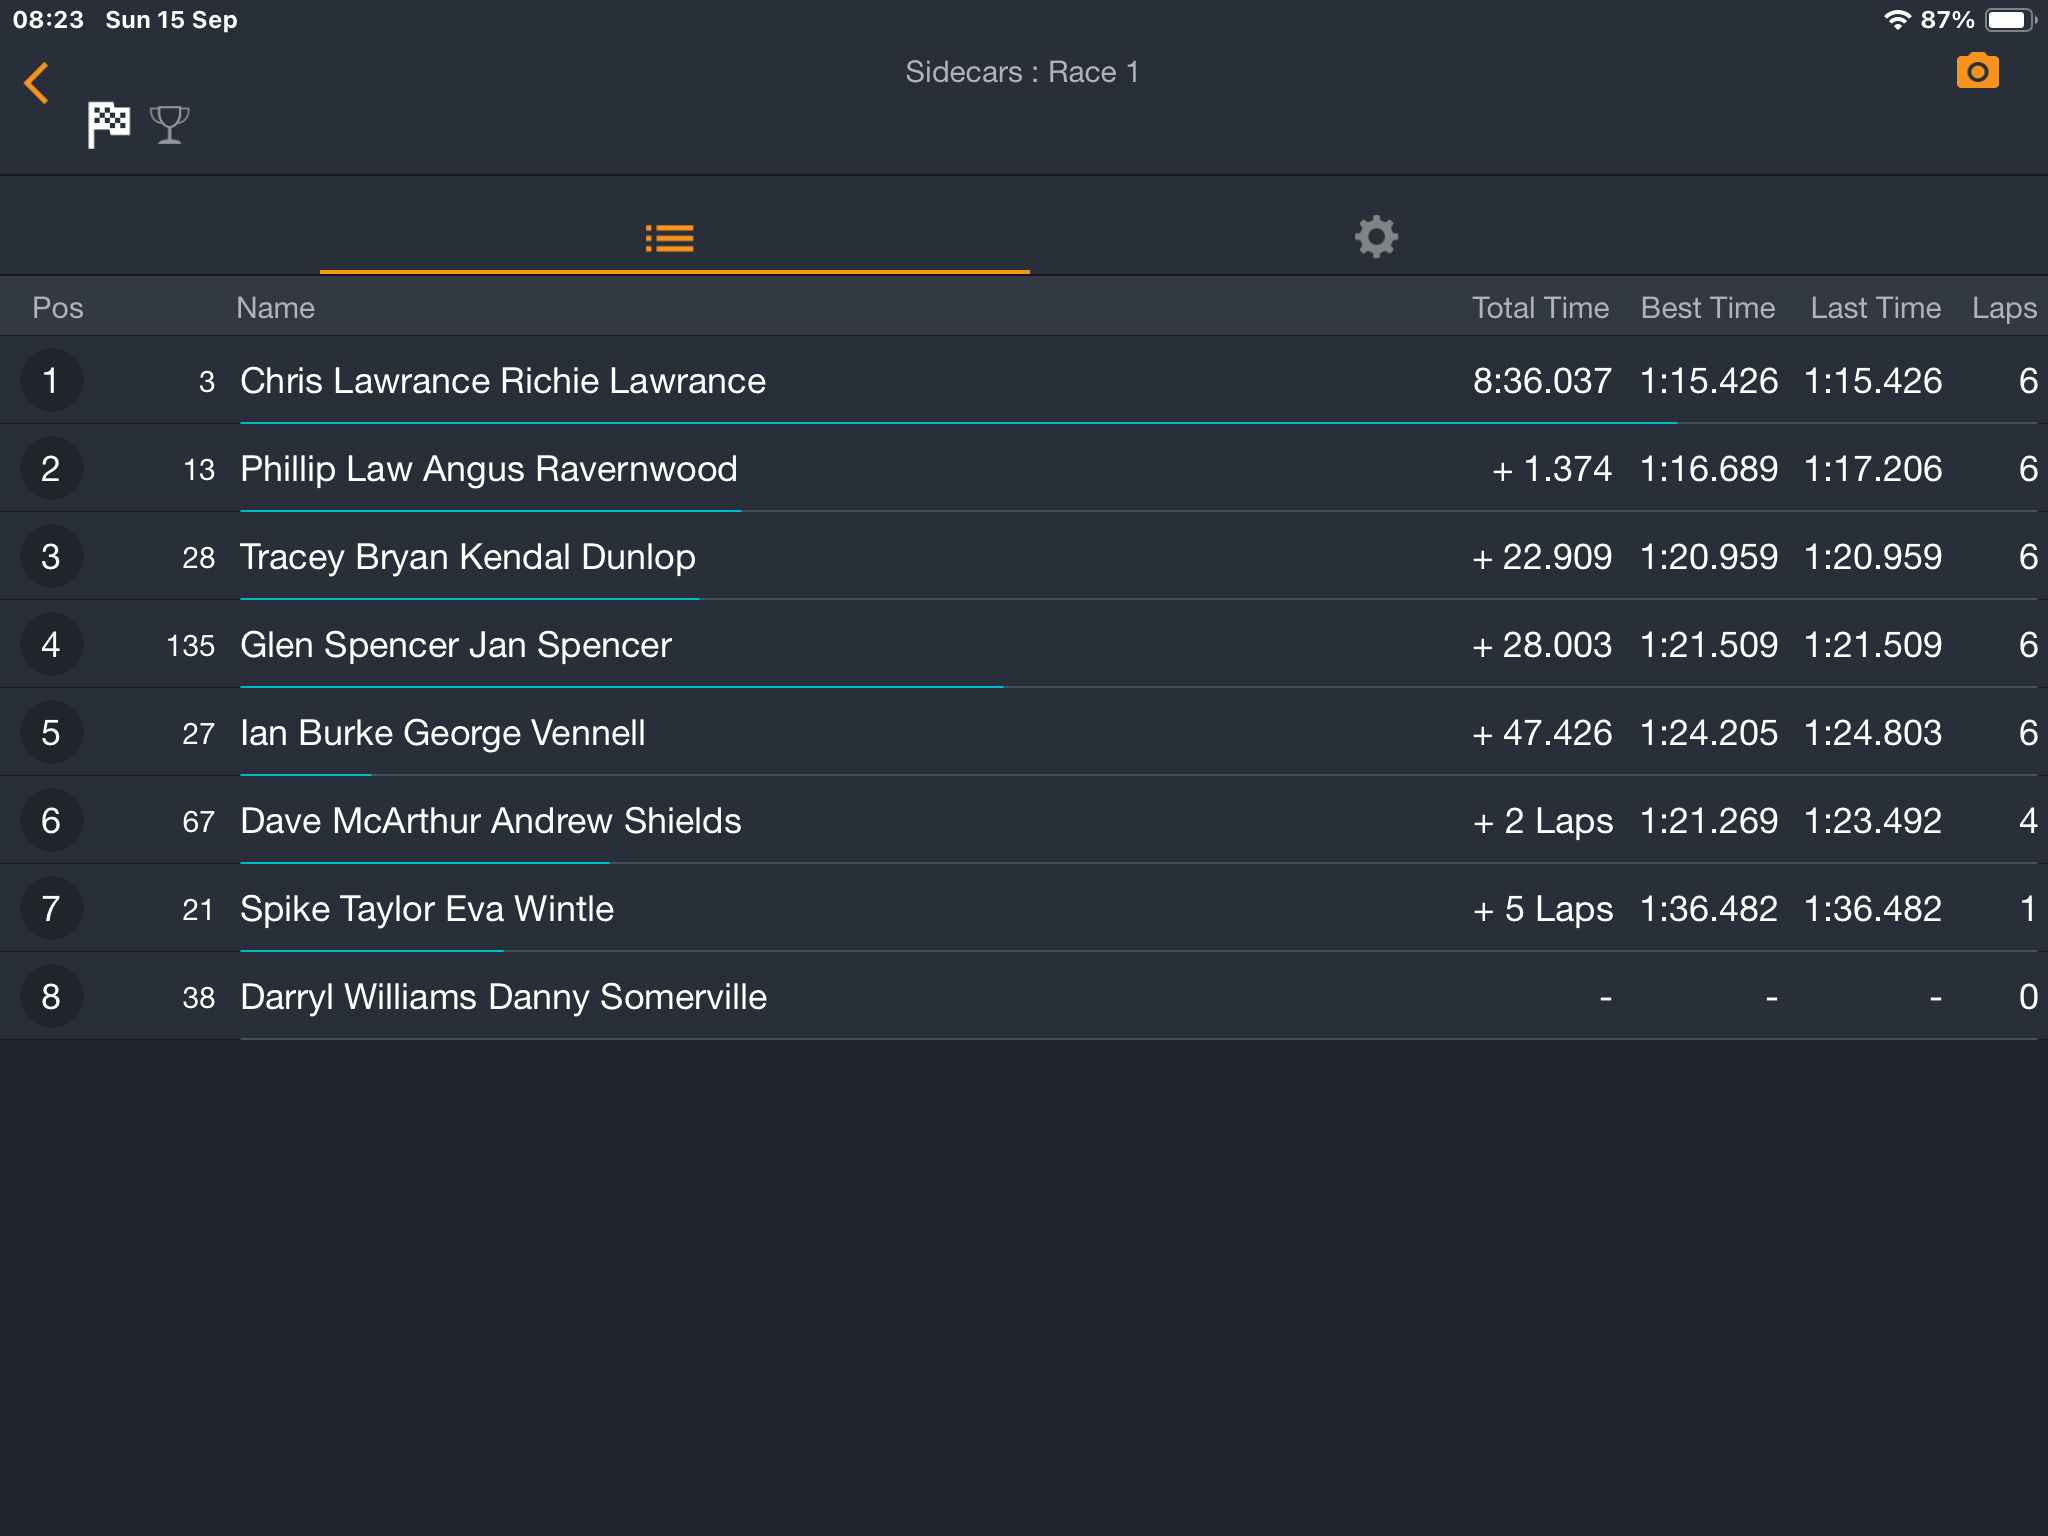Click race number 135
This screenshot has height=1536, width=2048.
191,646
